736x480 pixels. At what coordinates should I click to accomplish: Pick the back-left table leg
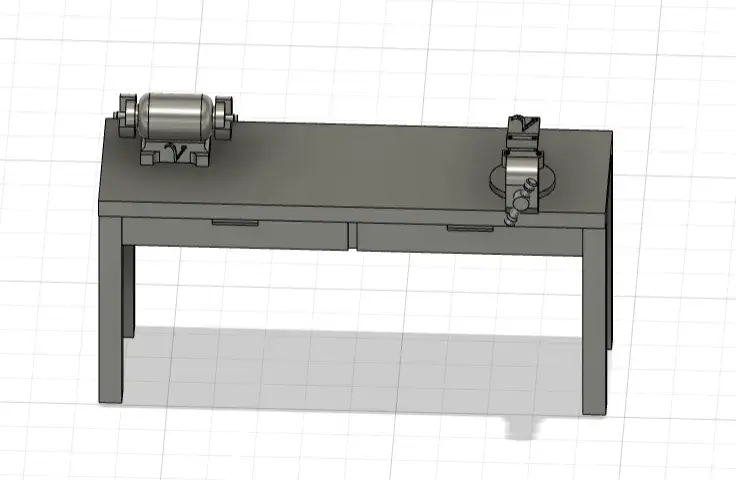click(x=128, y=291)
